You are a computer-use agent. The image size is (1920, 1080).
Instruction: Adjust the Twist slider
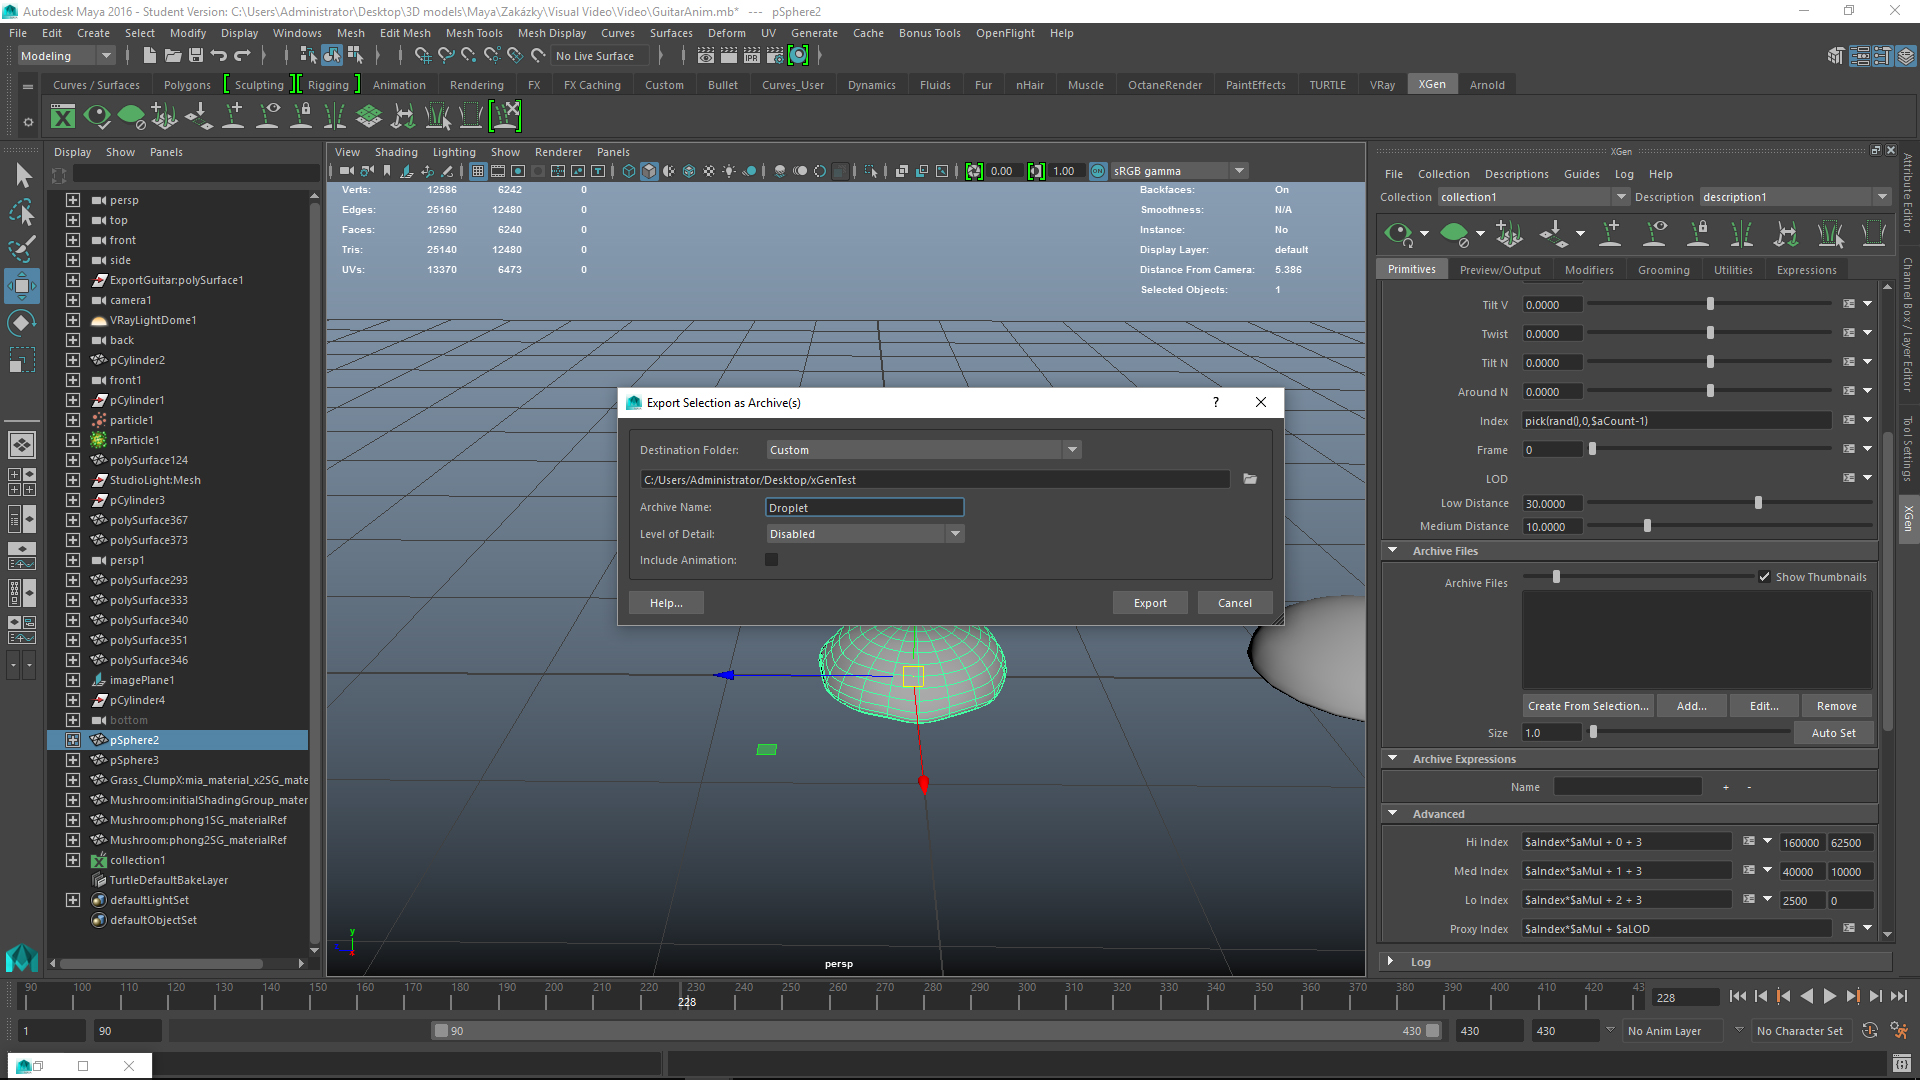tap(1710, 333)
